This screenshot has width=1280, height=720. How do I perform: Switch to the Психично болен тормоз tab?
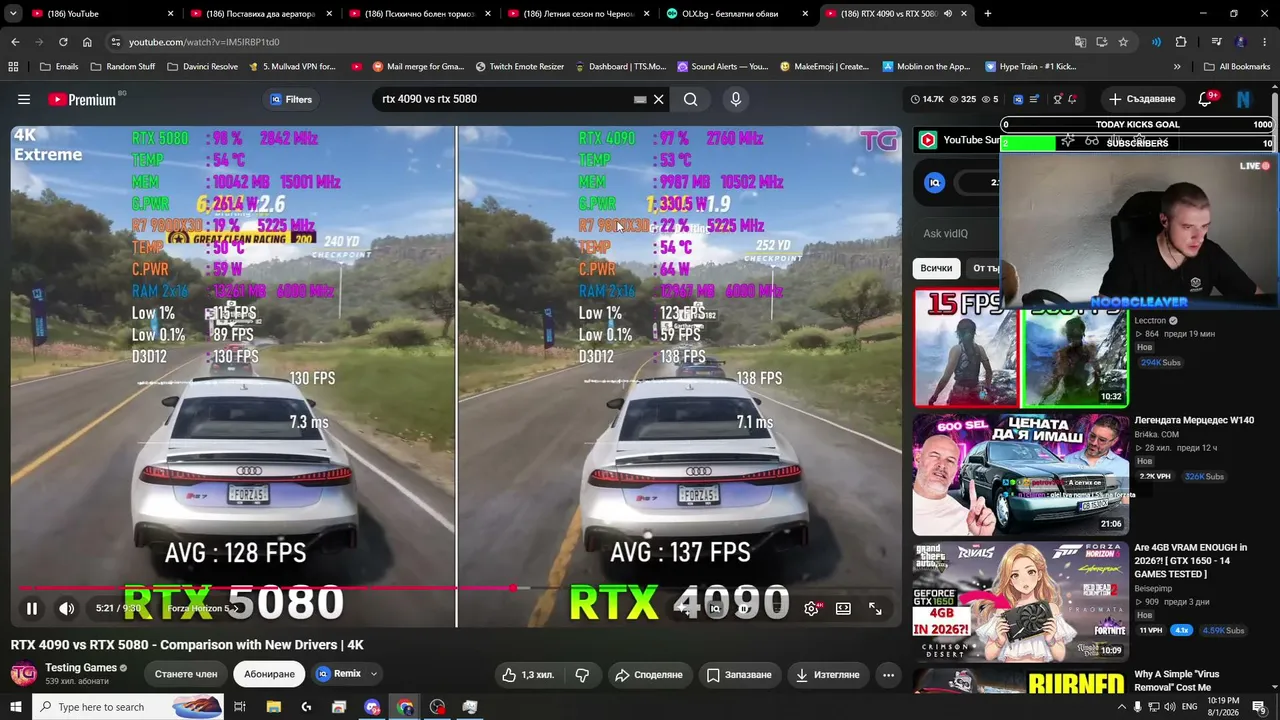[418, 14]
